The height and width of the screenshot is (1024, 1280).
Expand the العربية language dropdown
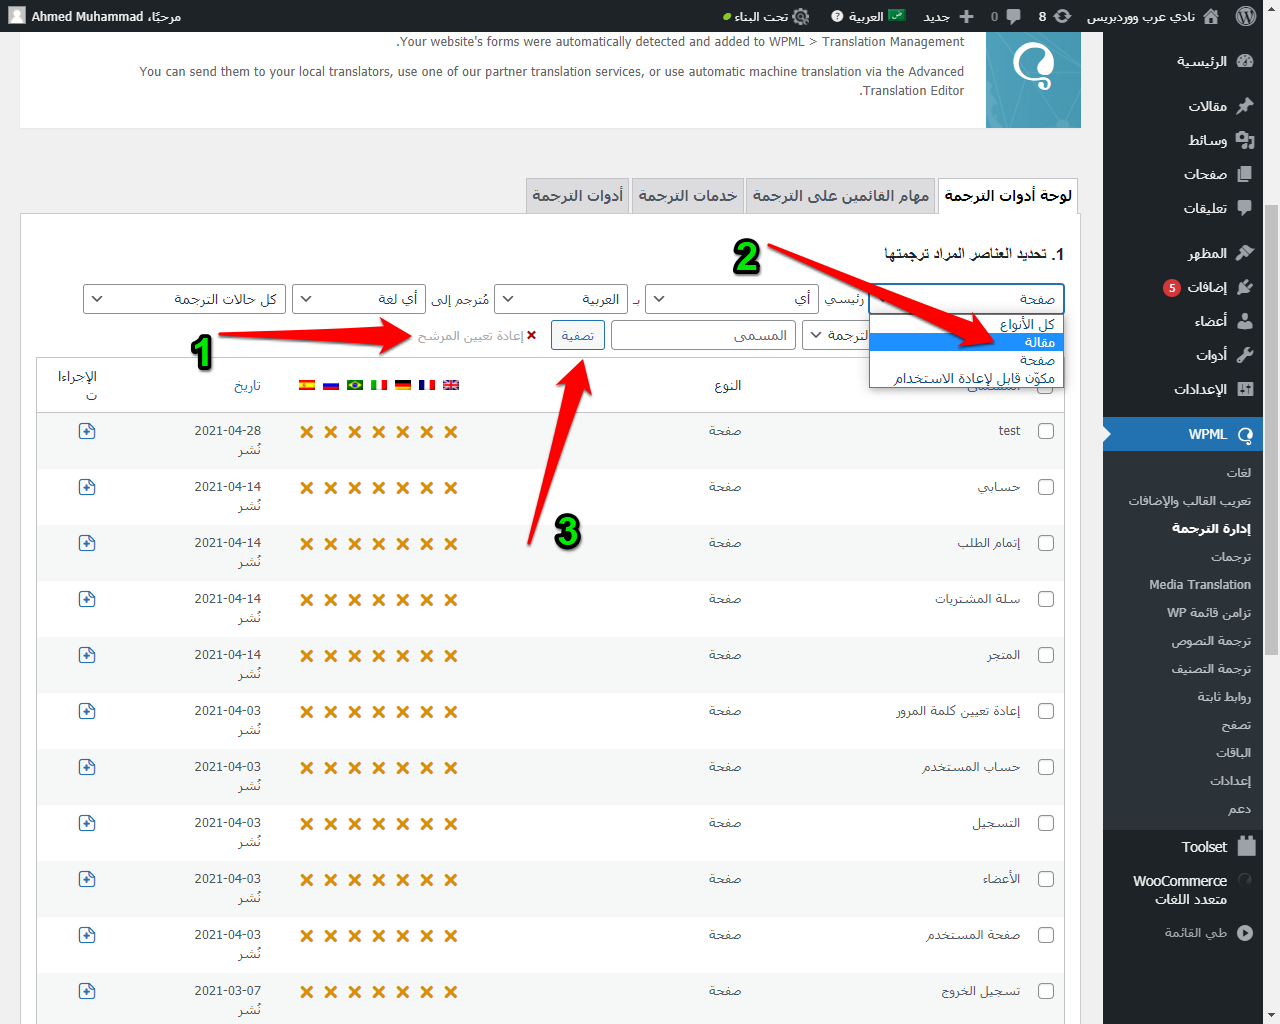point(561,299)
